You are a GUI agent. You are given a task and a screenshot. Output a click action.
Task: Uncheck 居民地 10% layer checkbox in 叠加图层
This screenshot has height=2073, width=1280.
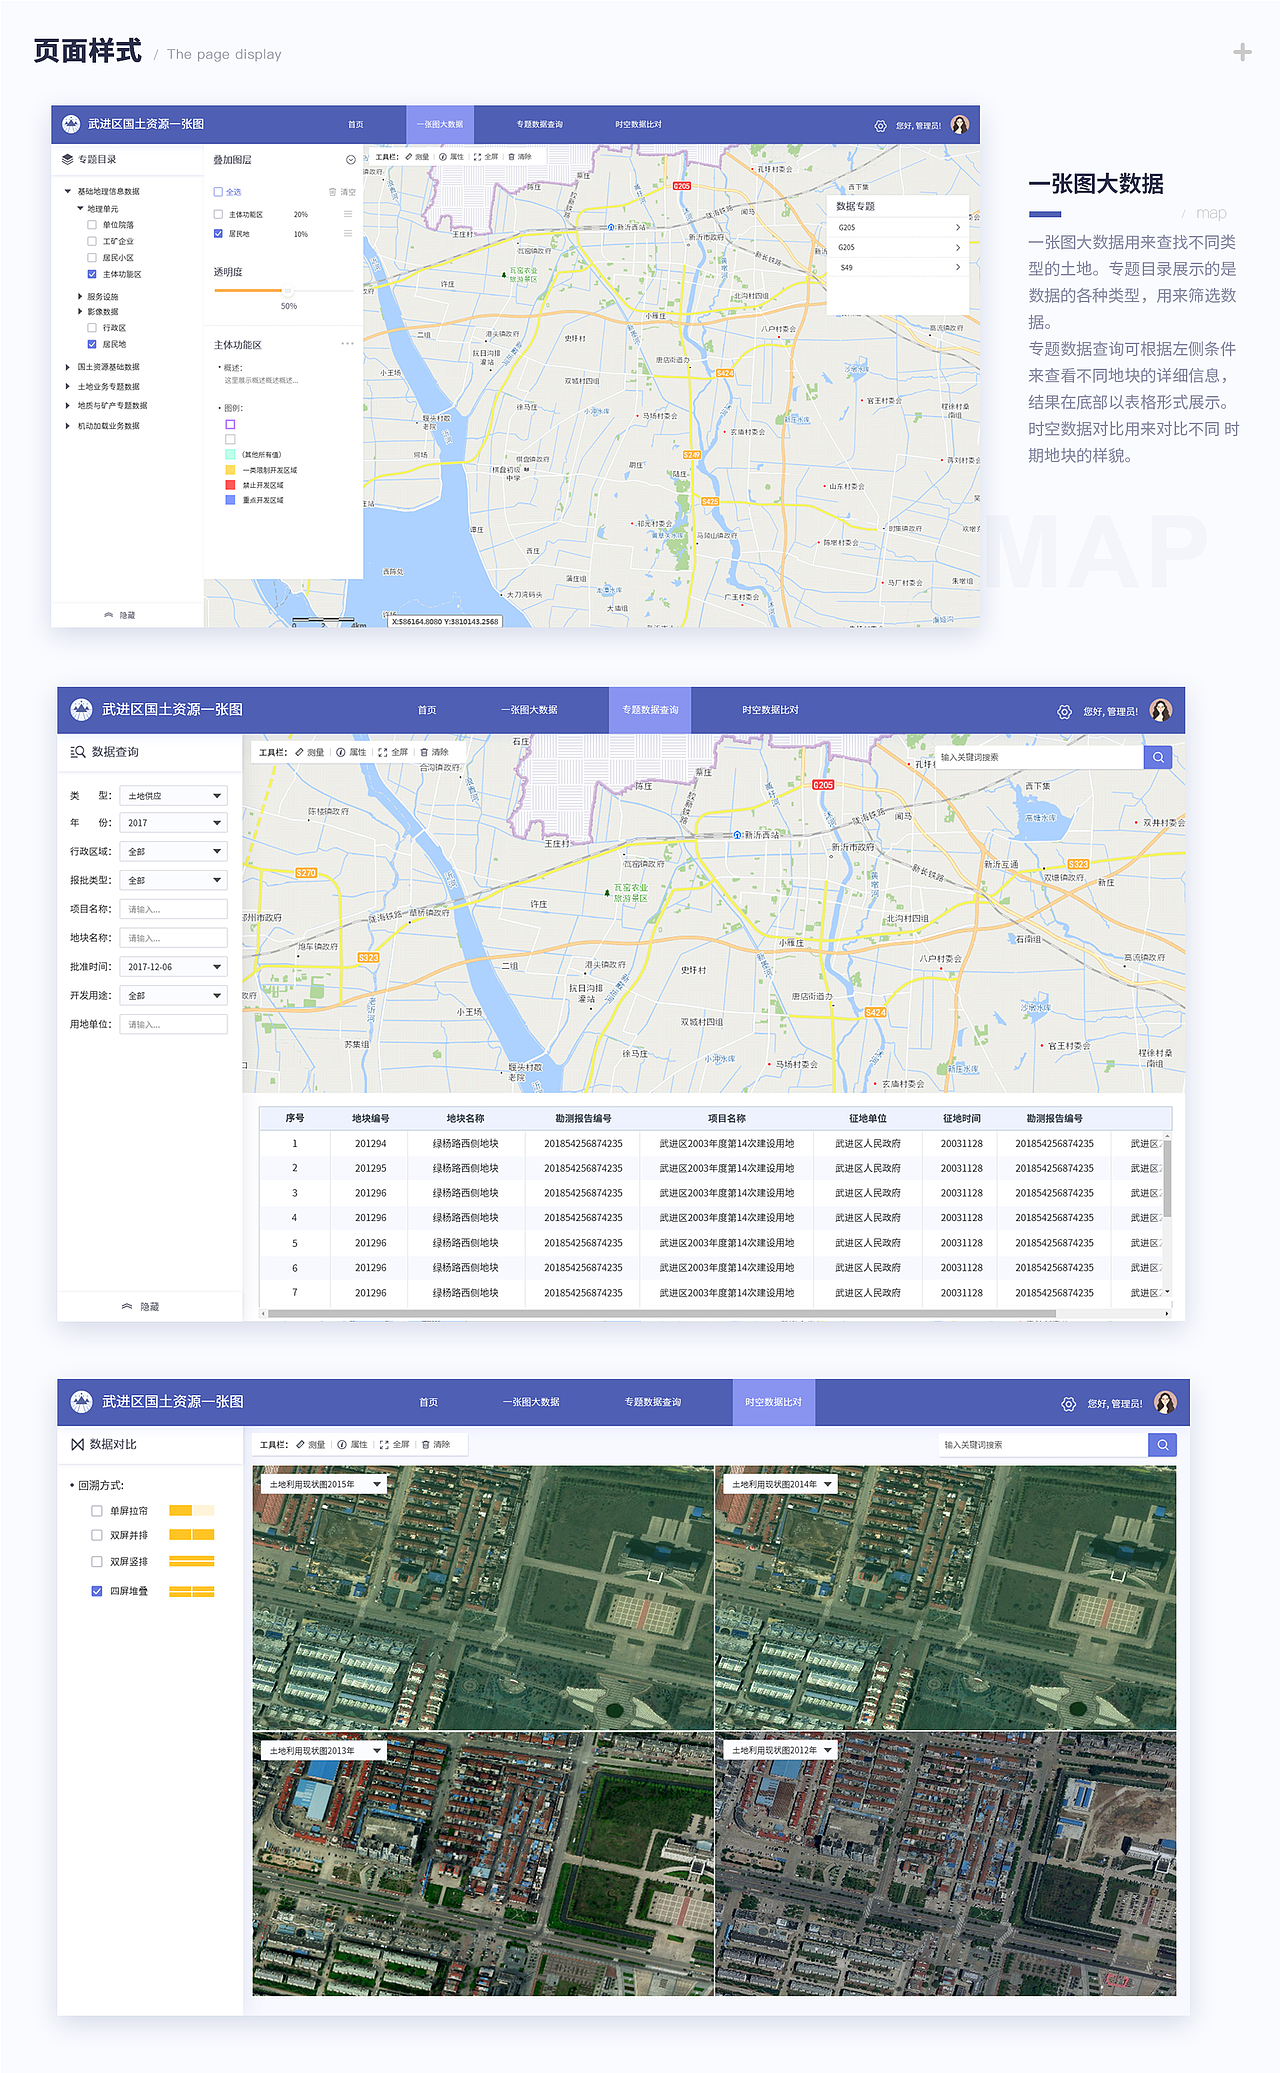tap(218, 234)
